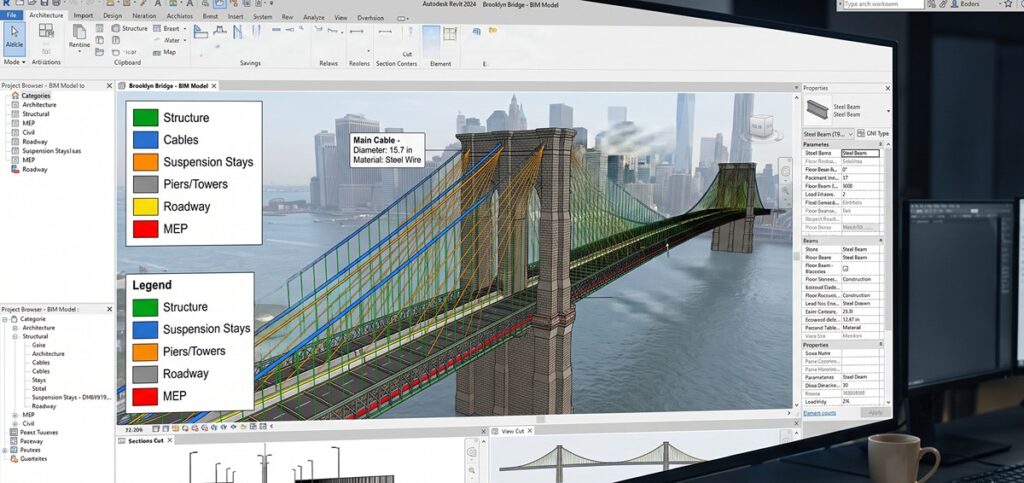The width and height of the screenshot is (1024, 483).
Task: Click the icon beside Structural in top browser
Action: point(15,114)
